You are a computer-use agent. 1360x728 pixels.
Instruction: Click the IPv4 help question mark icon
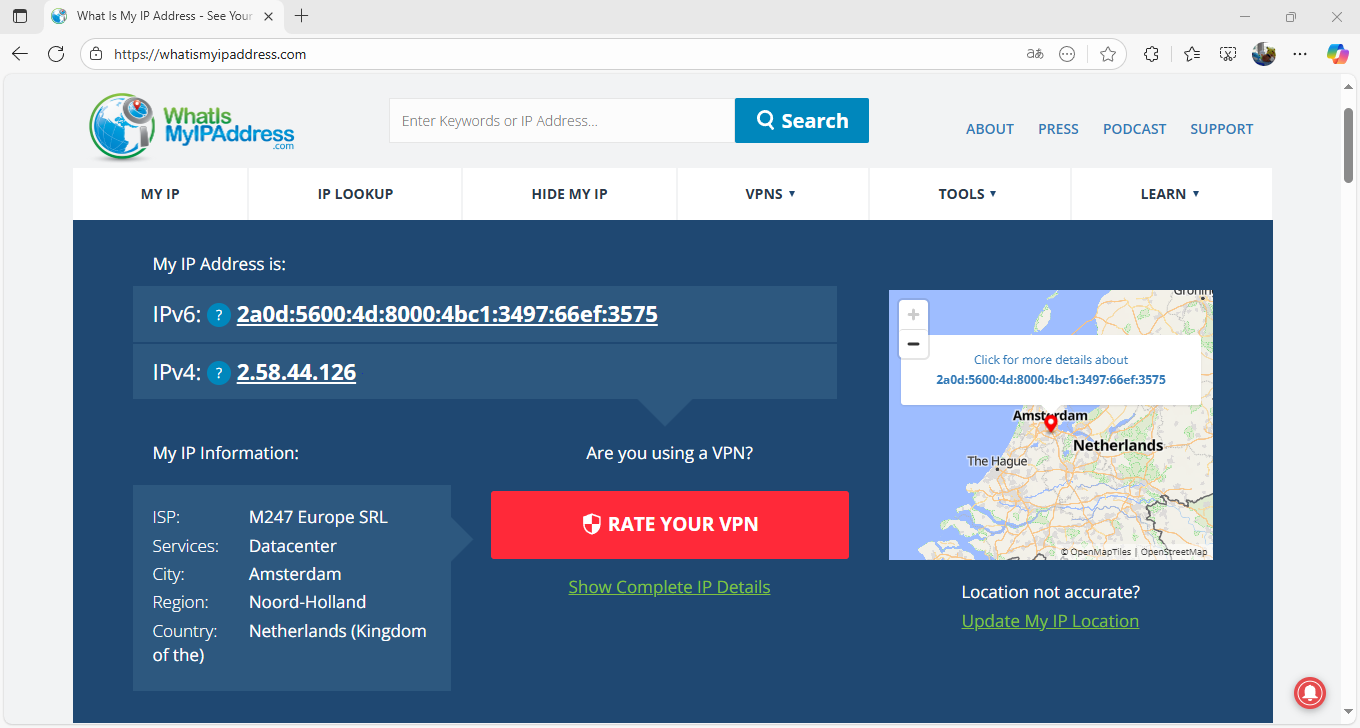pos(219,374)
